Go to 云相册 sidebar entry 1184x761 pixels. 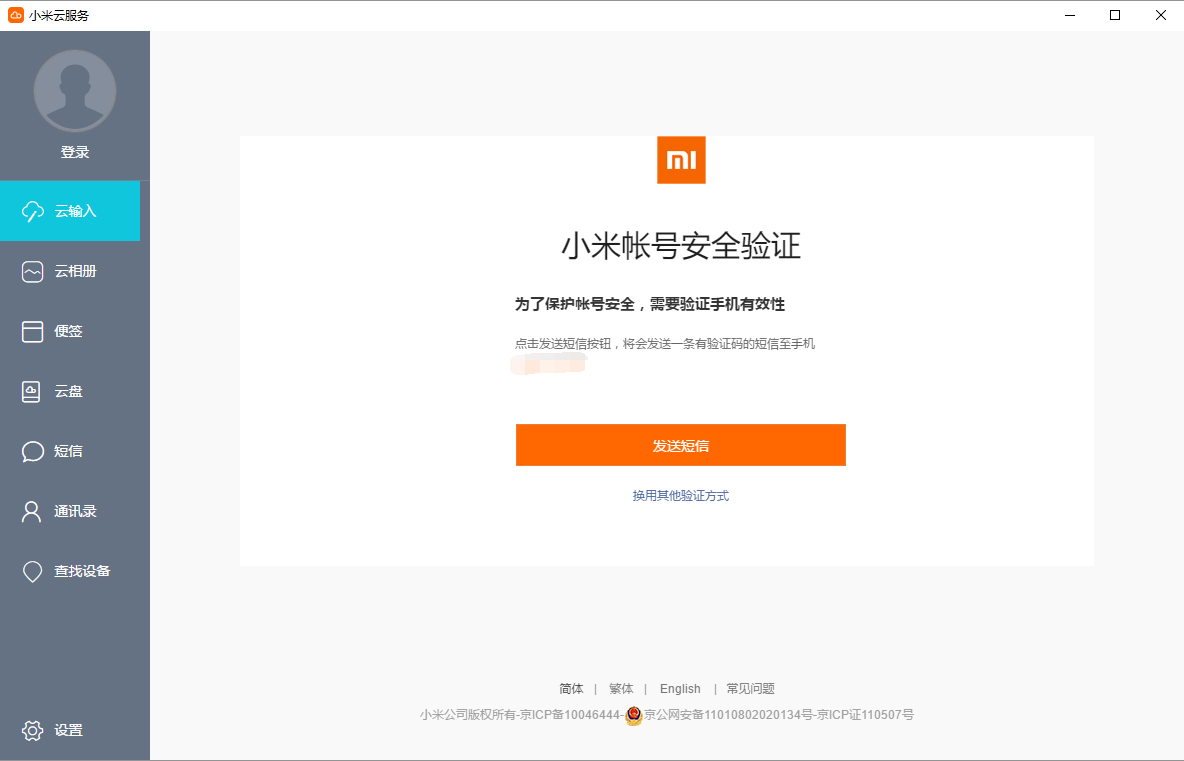(x=75, y=271)
